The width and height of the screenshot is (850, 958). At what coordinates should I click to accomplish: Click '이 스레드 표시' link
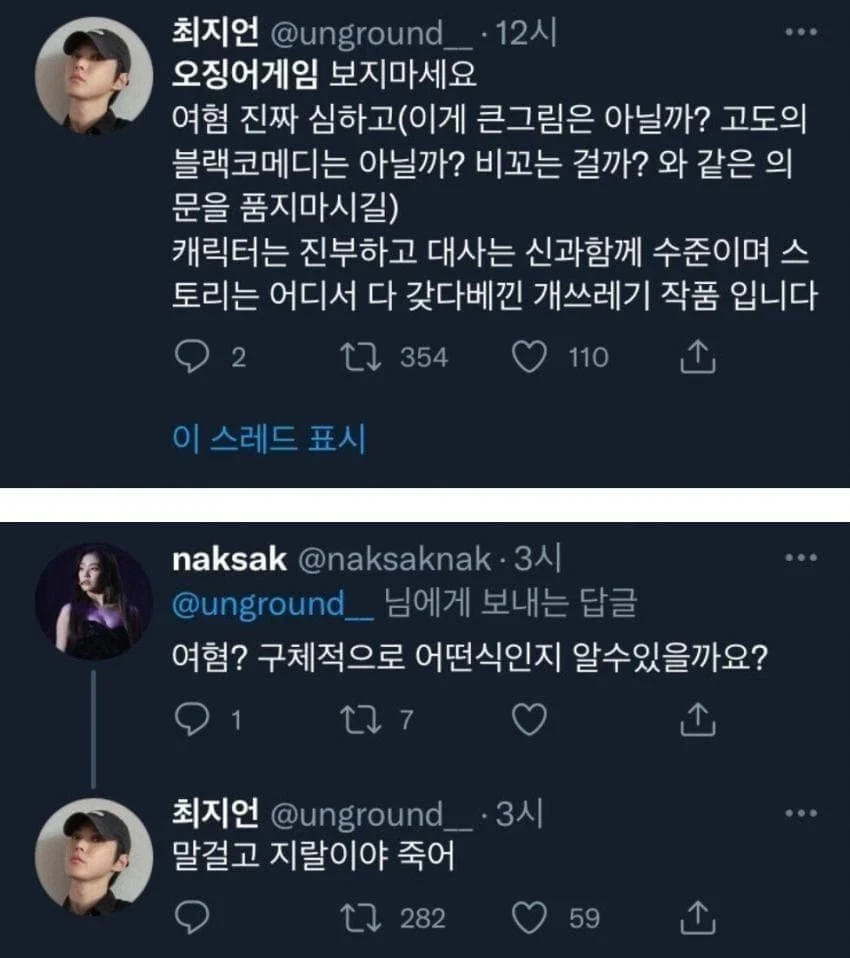click(x=270, y=438)
